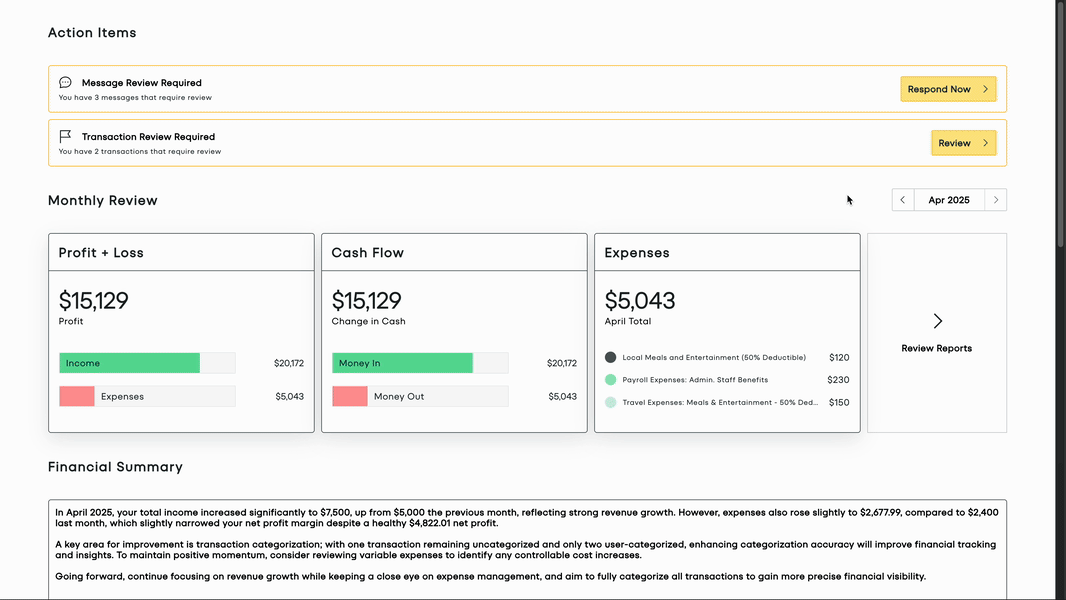Click the light green dot beside Travel Expenses

click(x=610, y=402)
